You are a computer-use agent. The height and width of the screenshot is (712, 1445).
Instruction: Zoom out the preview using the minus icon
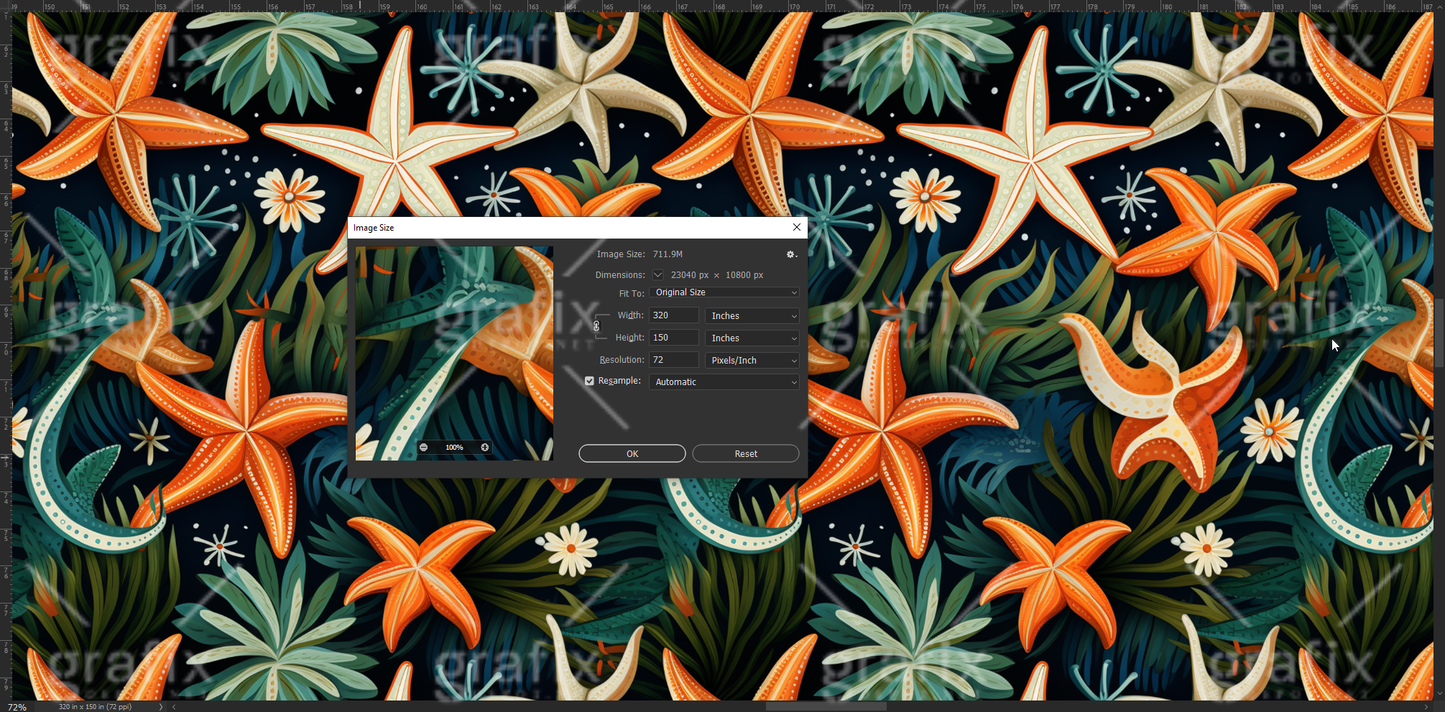coord(423,447)
